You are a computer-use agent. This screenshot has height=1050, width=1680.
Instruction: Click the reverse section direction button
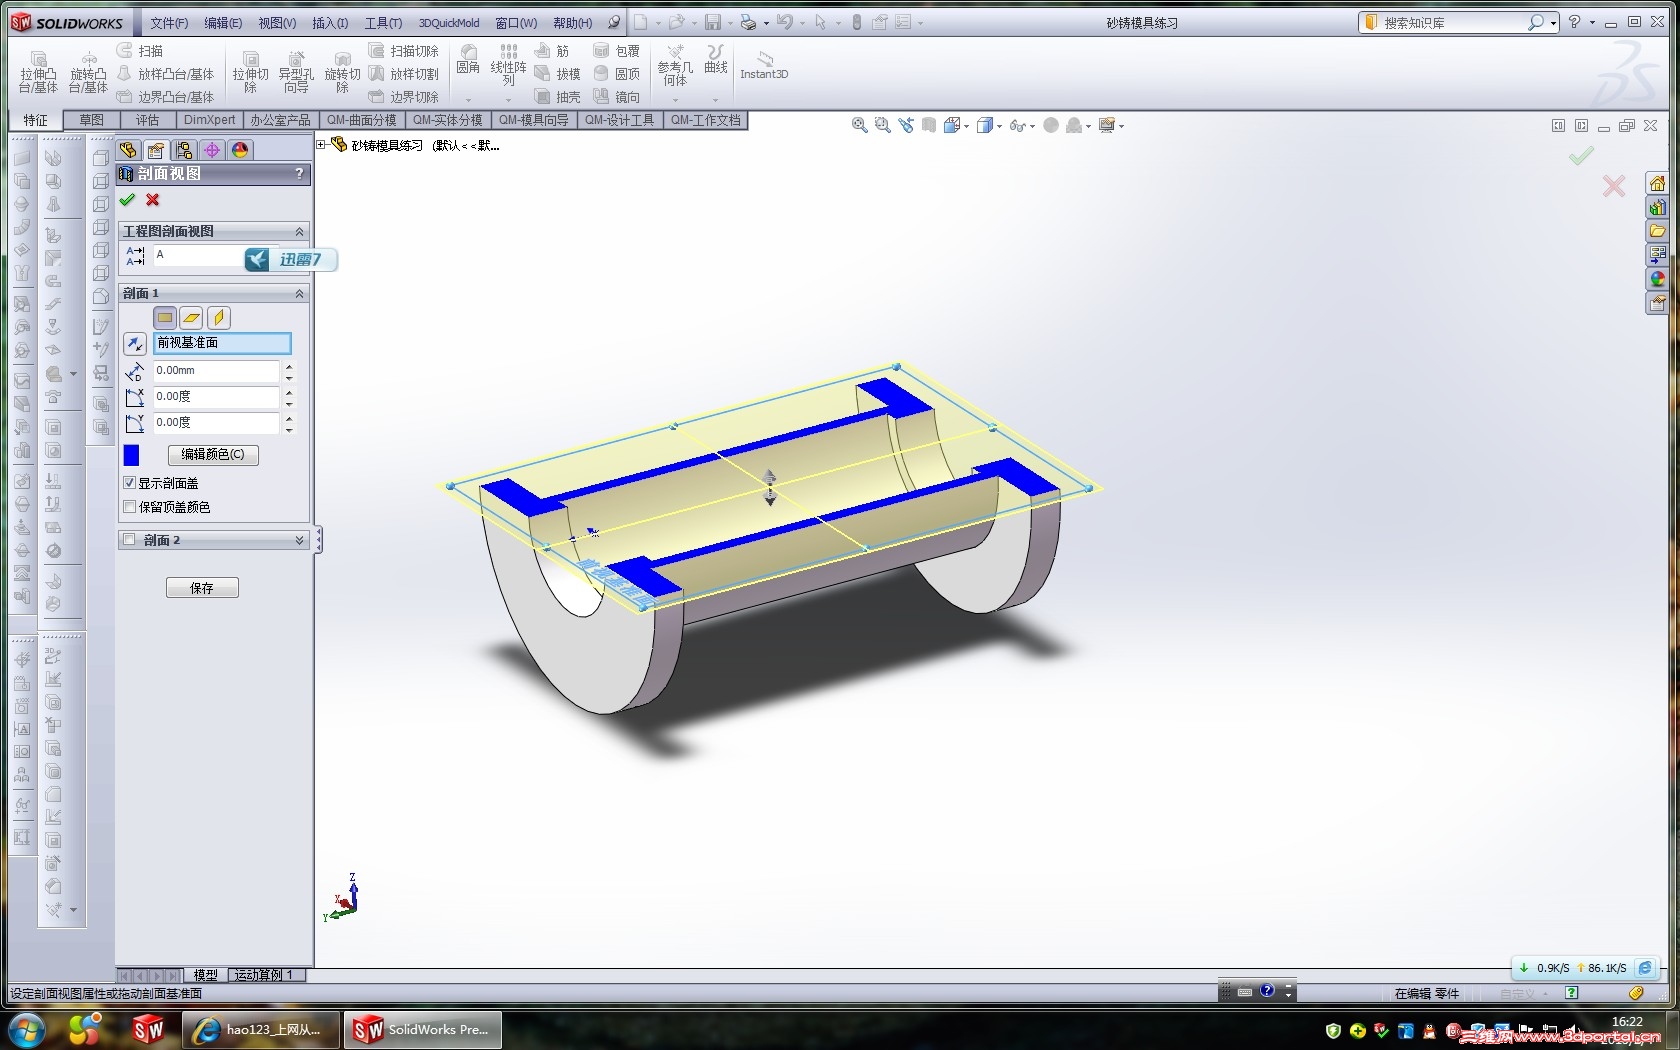(x=134, y=344)
